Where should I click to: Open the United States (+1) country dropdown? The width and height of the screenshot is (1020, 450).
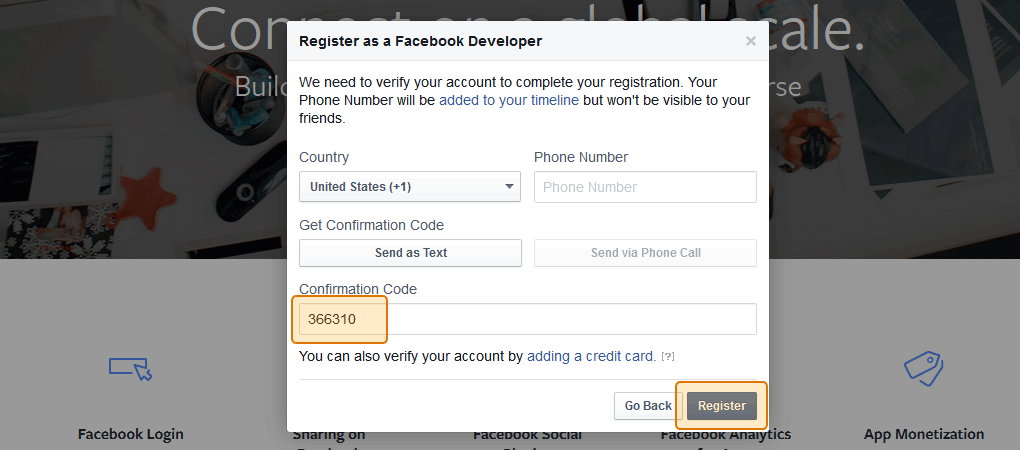[410, 187]
